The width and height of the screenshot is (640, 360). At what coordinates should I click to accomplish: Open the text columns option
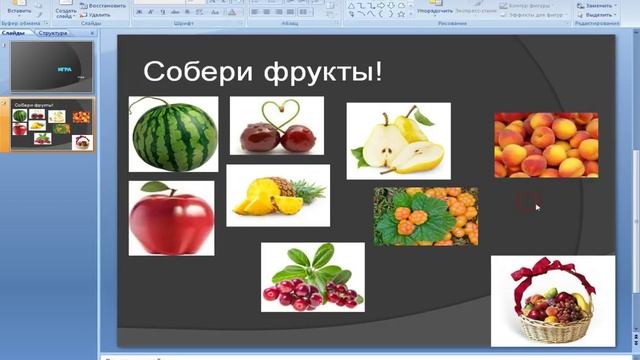[304, 12]
